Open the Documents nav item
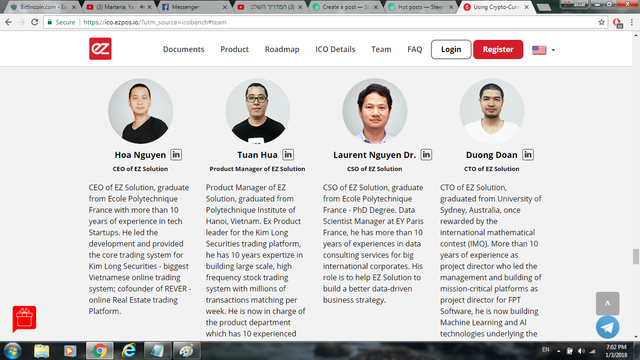The width and height of the screenshot is (640, 360). 184,49
